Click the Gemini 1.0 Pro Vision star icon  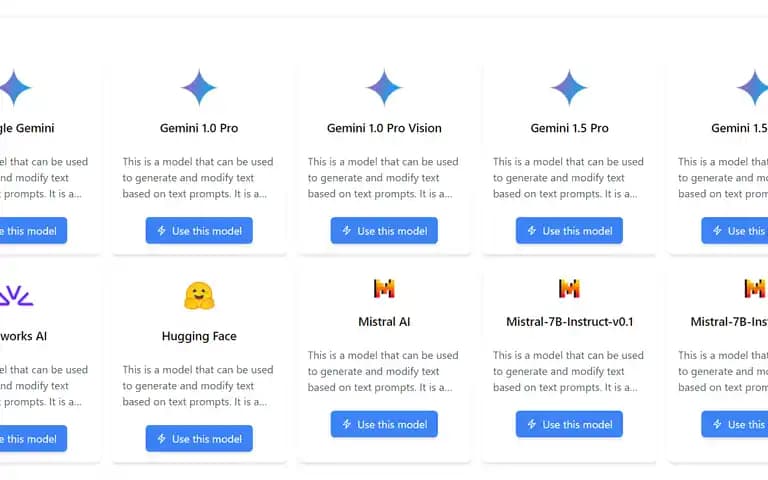click(384, 88)
